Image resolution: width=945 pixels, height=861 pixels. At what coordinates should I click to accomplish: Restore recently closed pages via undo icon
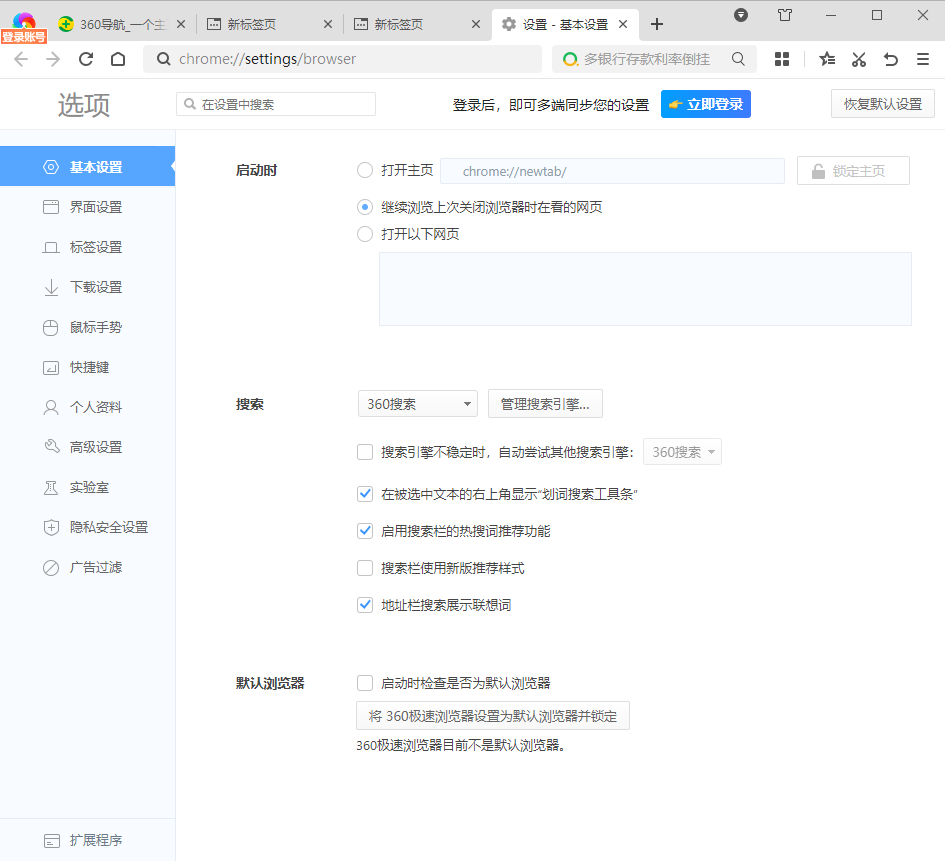[x=890, y=60]
